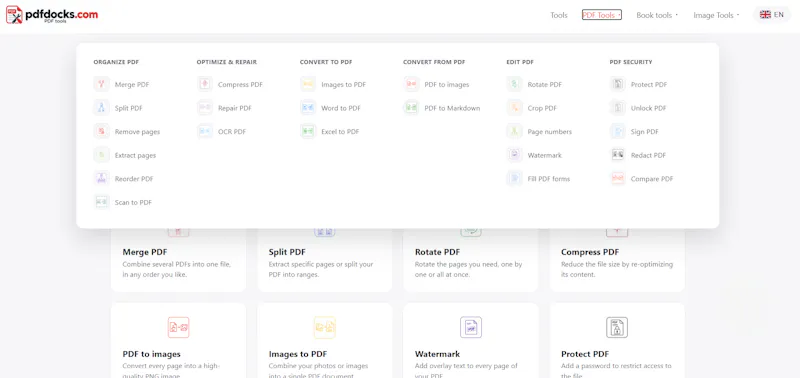The width and height of the screenshot is (800, 378).
Task: Click the Watermark card icon
Action: pos(470,327)
